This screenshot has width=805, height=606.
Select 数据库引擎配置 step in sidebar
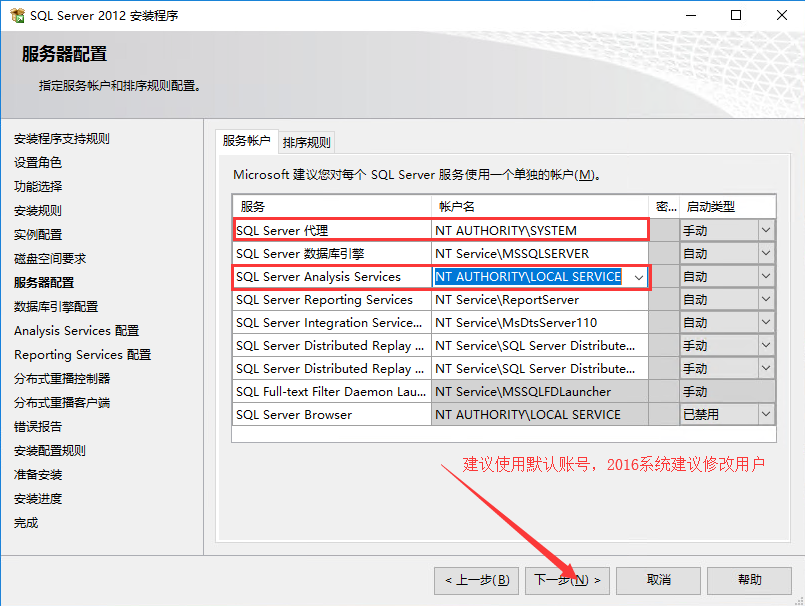[56, 307]
